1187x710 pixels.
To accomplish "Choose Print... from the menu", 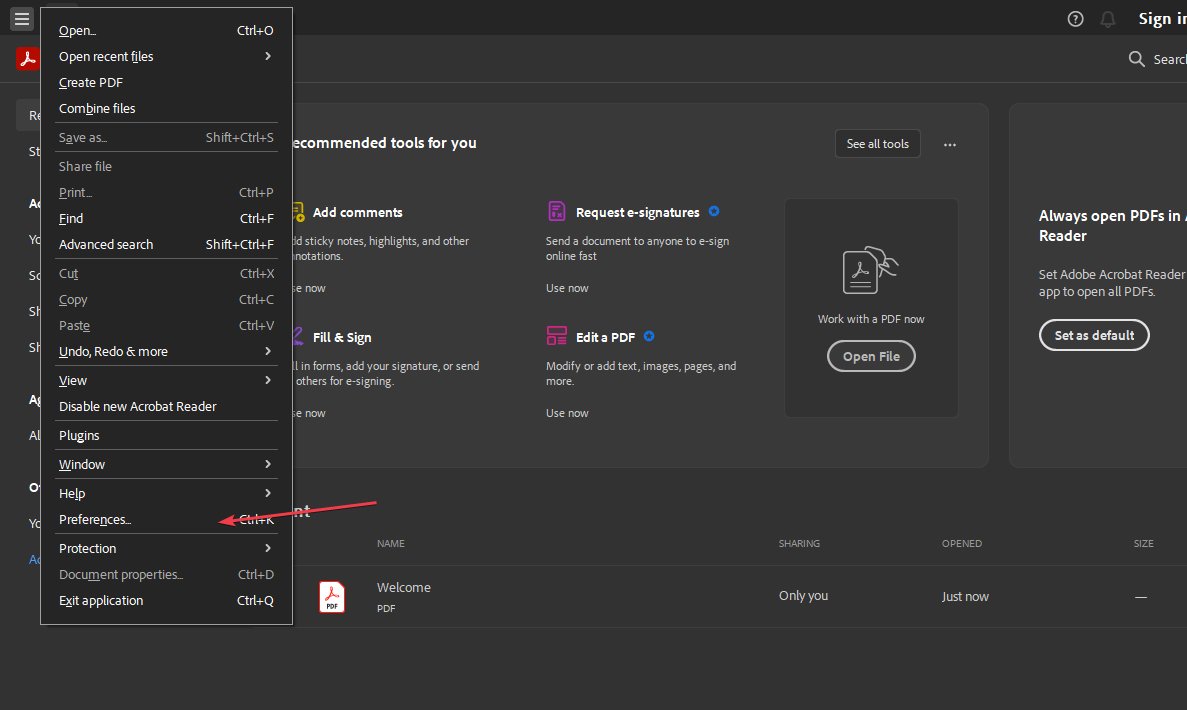I will coord(167,192).
